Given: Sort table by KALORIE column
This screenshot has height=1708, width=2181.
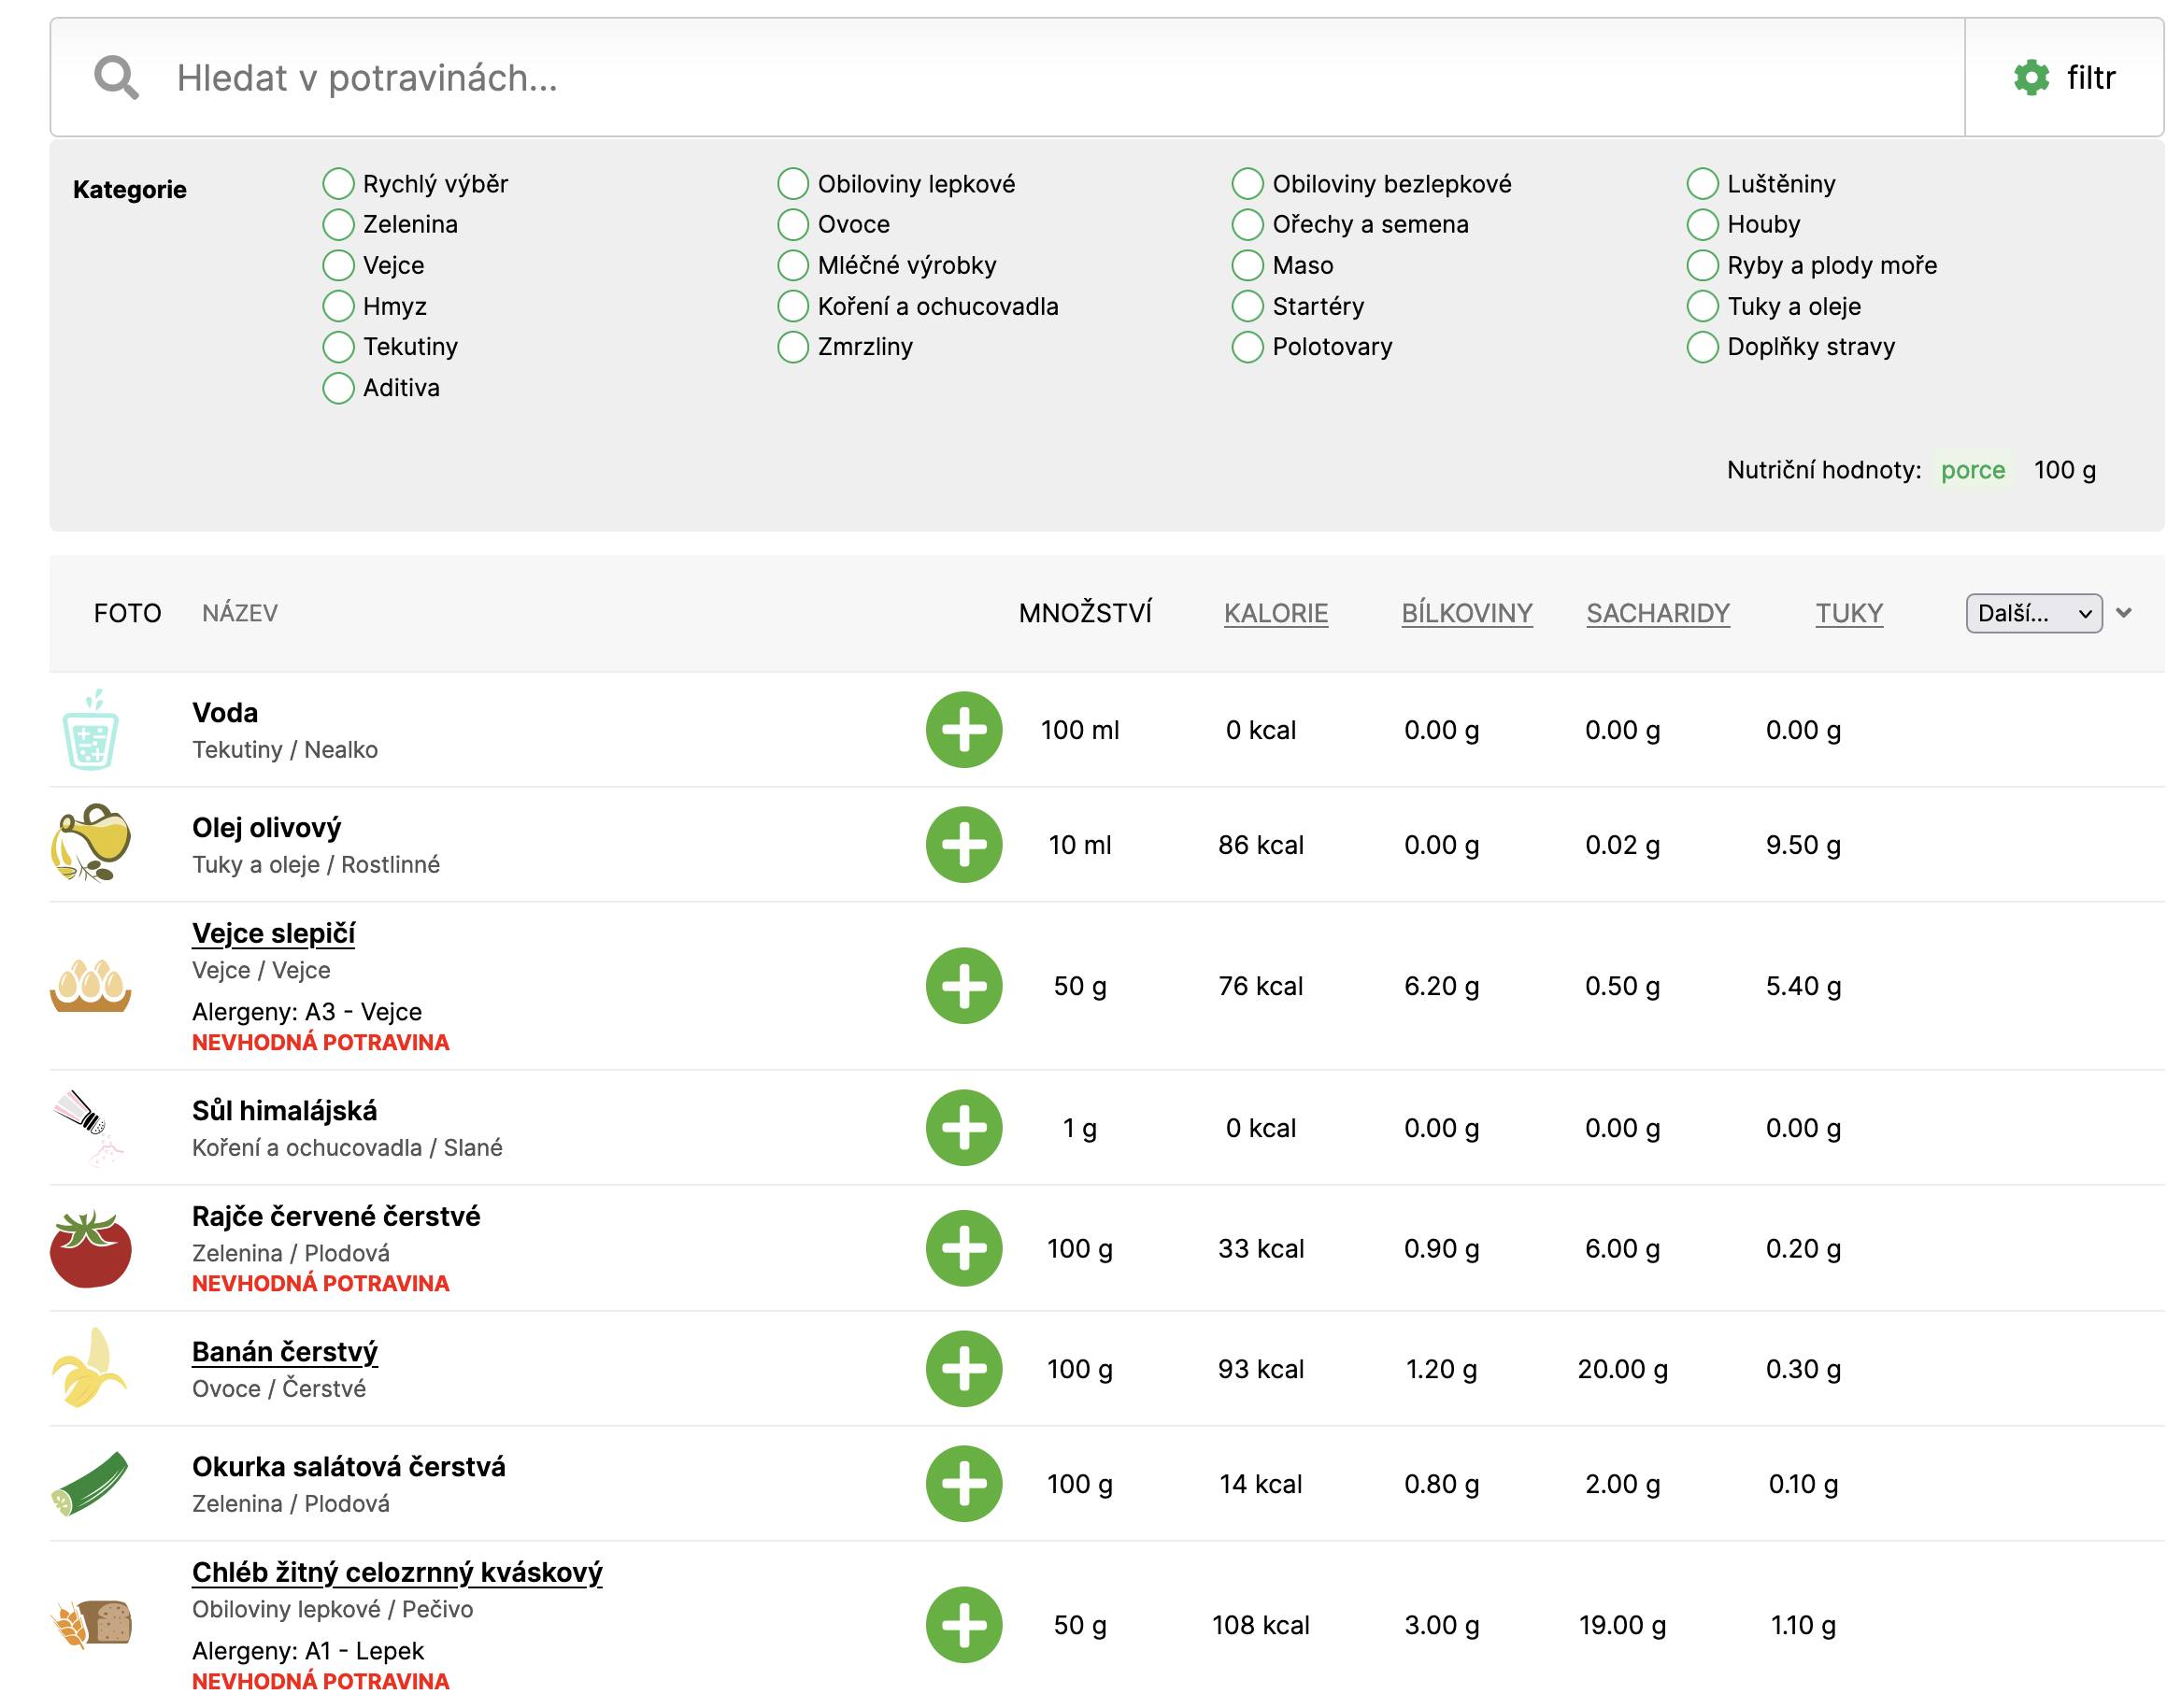Looking at the screenshot, I should (x=1275, y=613).
